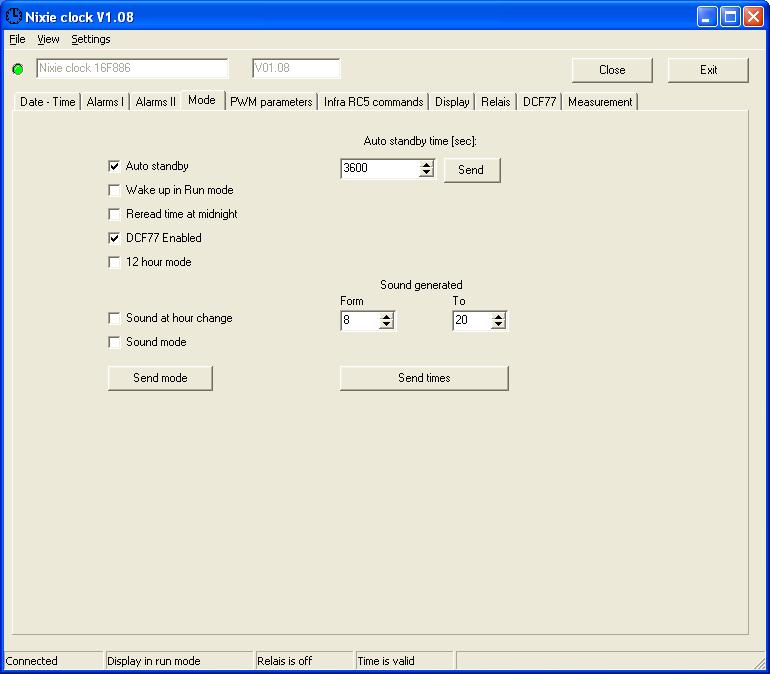Decrease the To hour spinner value
This screenshot has width=770, height=674.
(x=498, y=324)
